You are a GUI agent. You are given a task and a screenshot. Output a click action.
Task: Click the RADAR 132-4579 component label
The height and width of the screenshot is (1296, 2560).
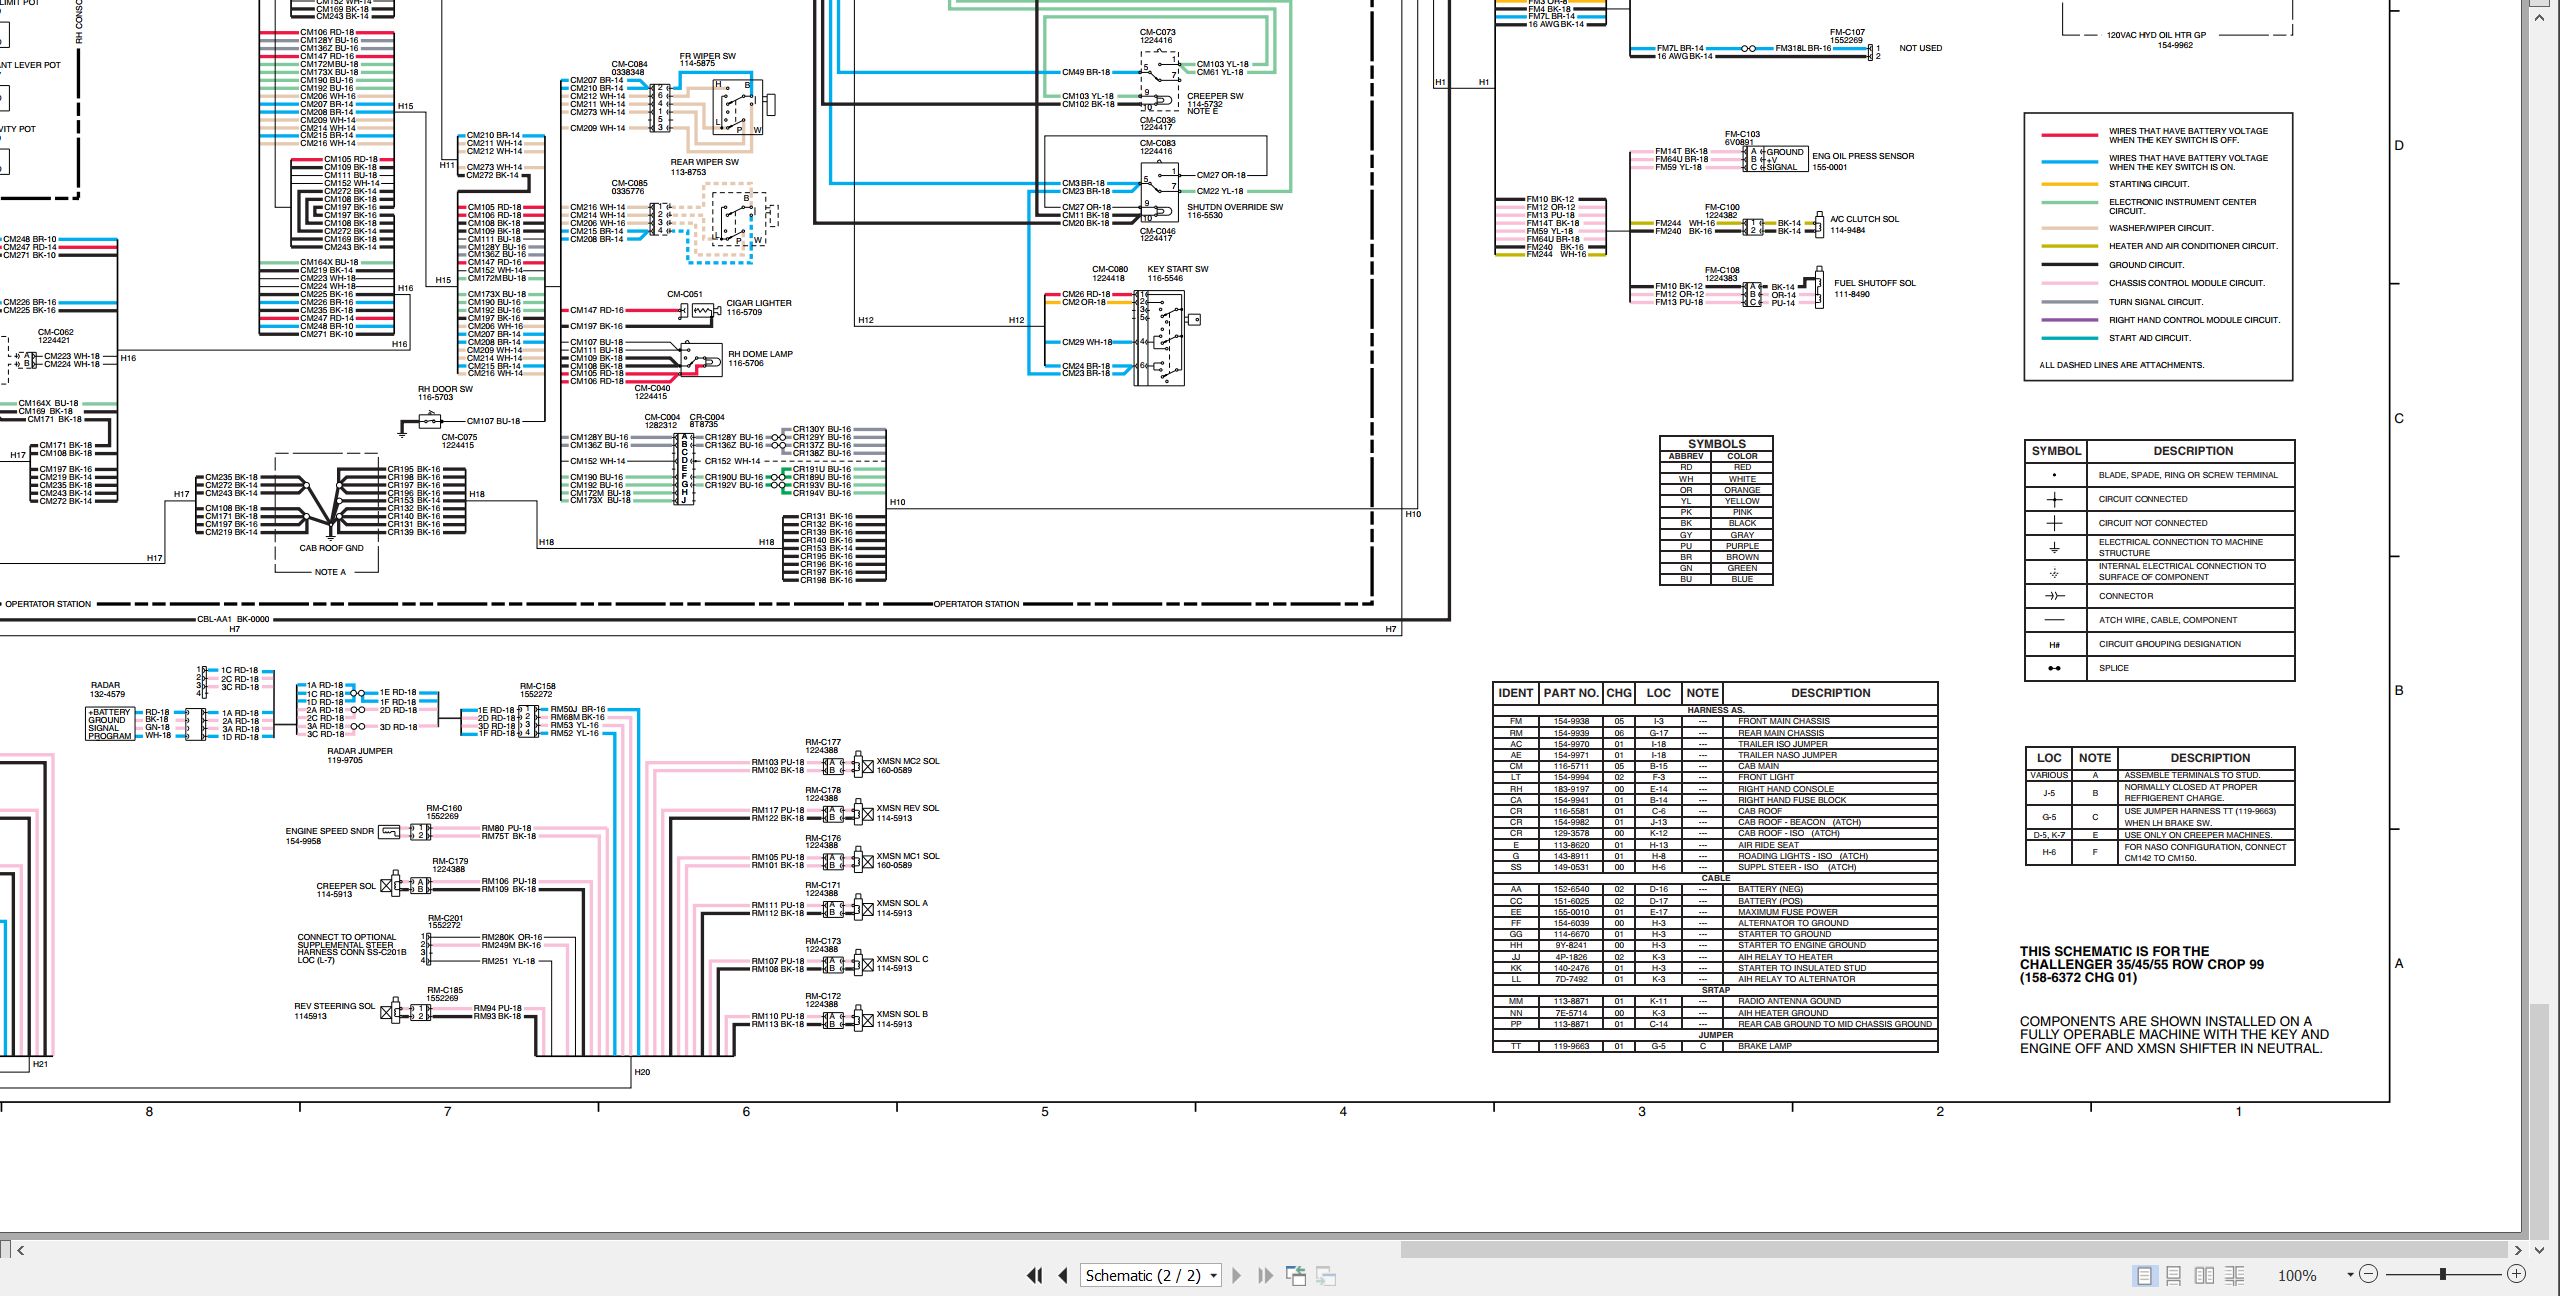point(108,690)
